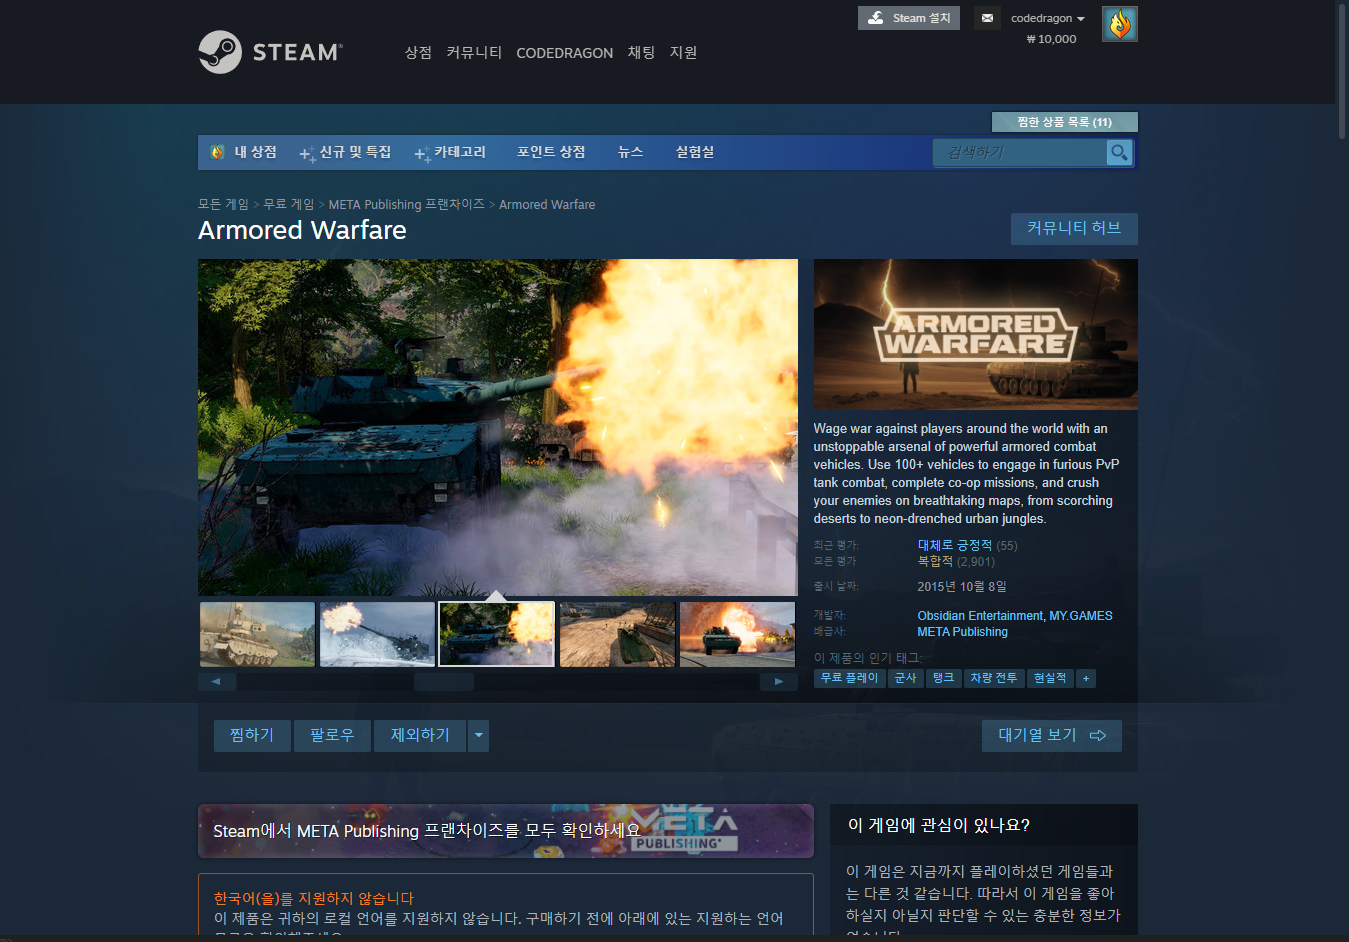1349x942 pixels.
Task: Select 군사 tag
Action: [x=906, y=678]
